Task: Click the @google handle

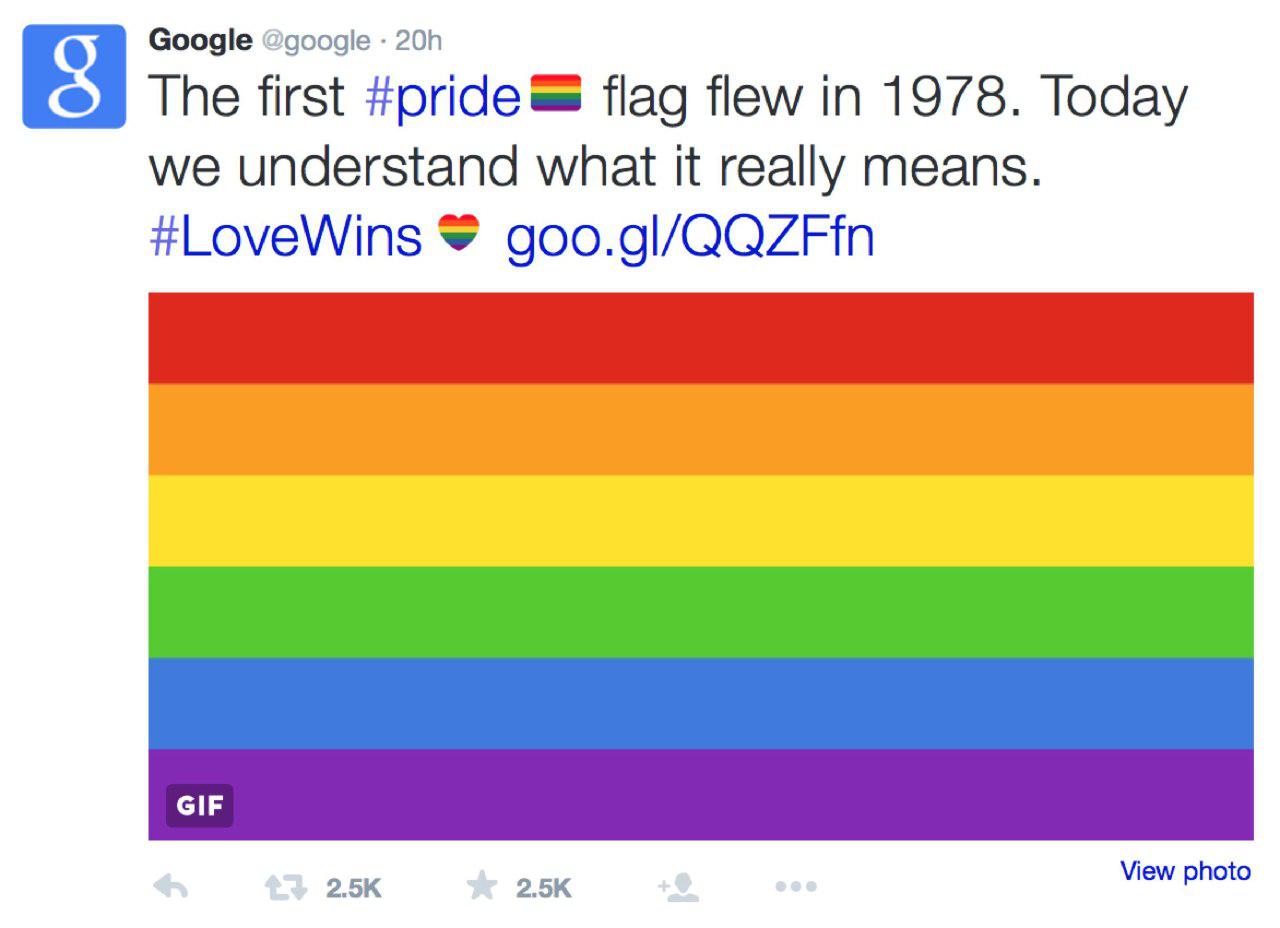Action: 315,41
